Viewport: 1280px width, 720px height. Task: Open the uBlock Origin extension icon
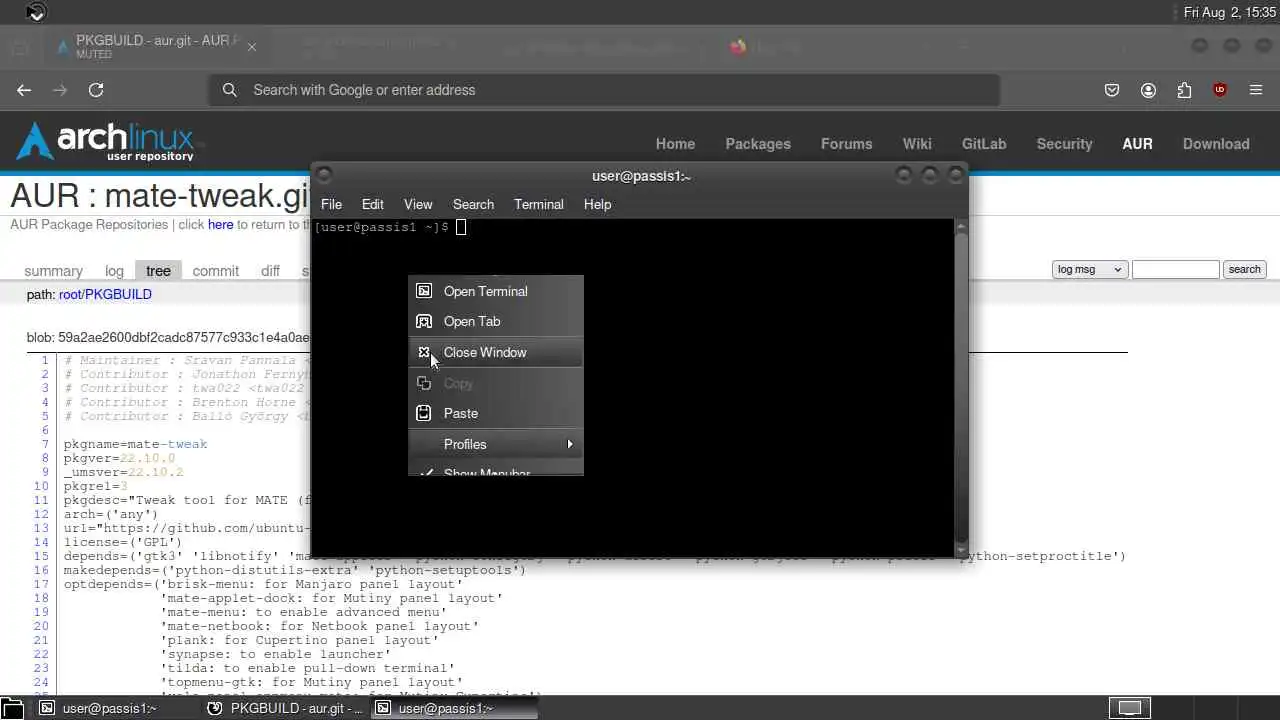click(x=1220, y=90)
